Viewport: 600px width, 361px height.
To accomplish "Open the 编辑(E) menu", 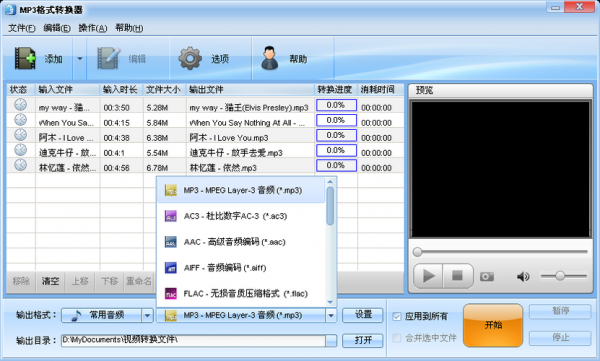I will (x=57, y=28).
